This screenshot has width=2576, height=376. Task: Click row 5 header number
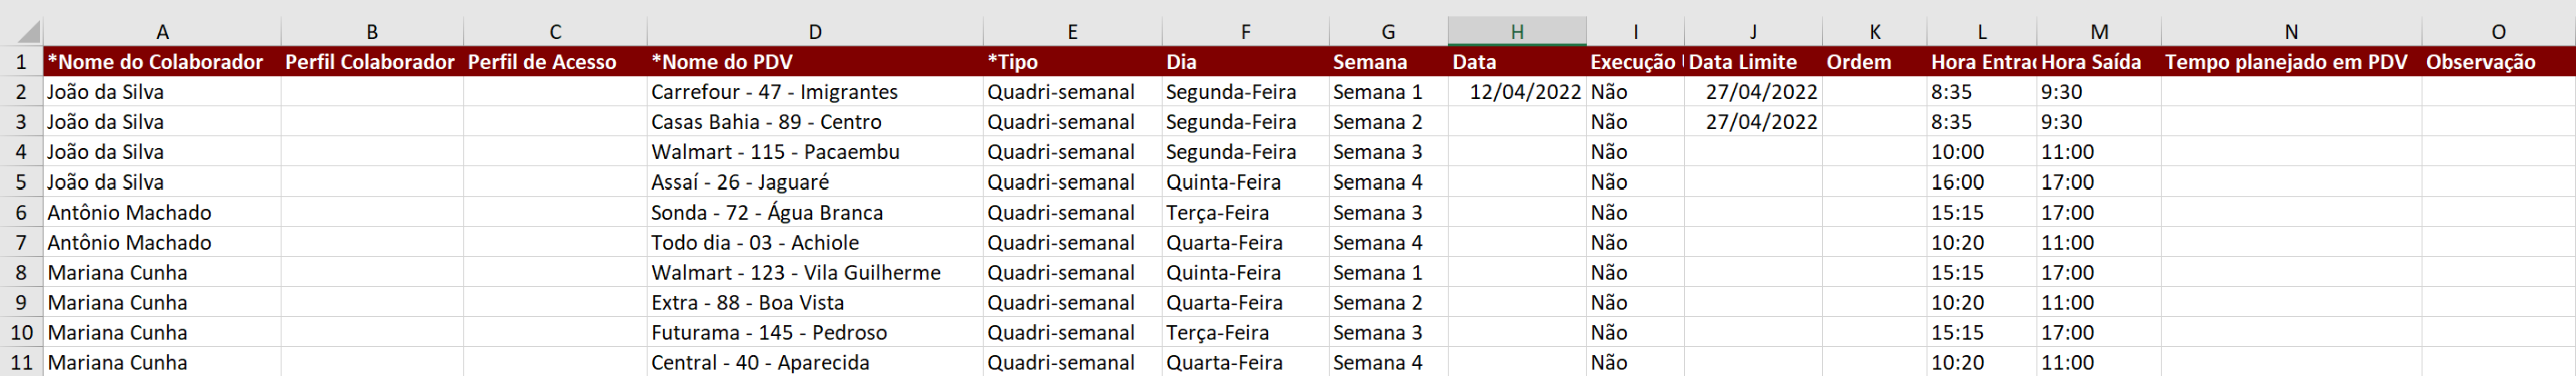click(21, 182)
